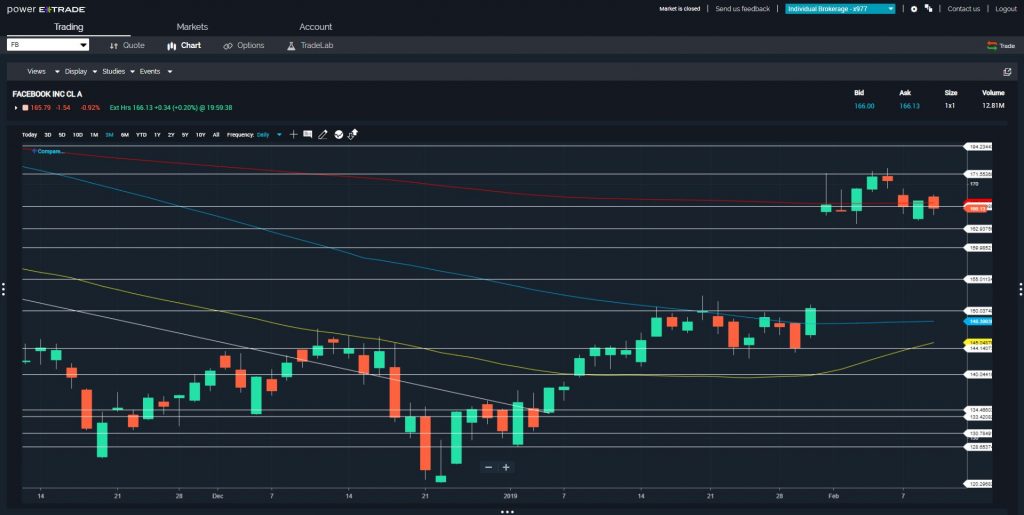Click the Market is closed status
The height and width of the screenshot is (515, 1024).
[x=679, y=8]
